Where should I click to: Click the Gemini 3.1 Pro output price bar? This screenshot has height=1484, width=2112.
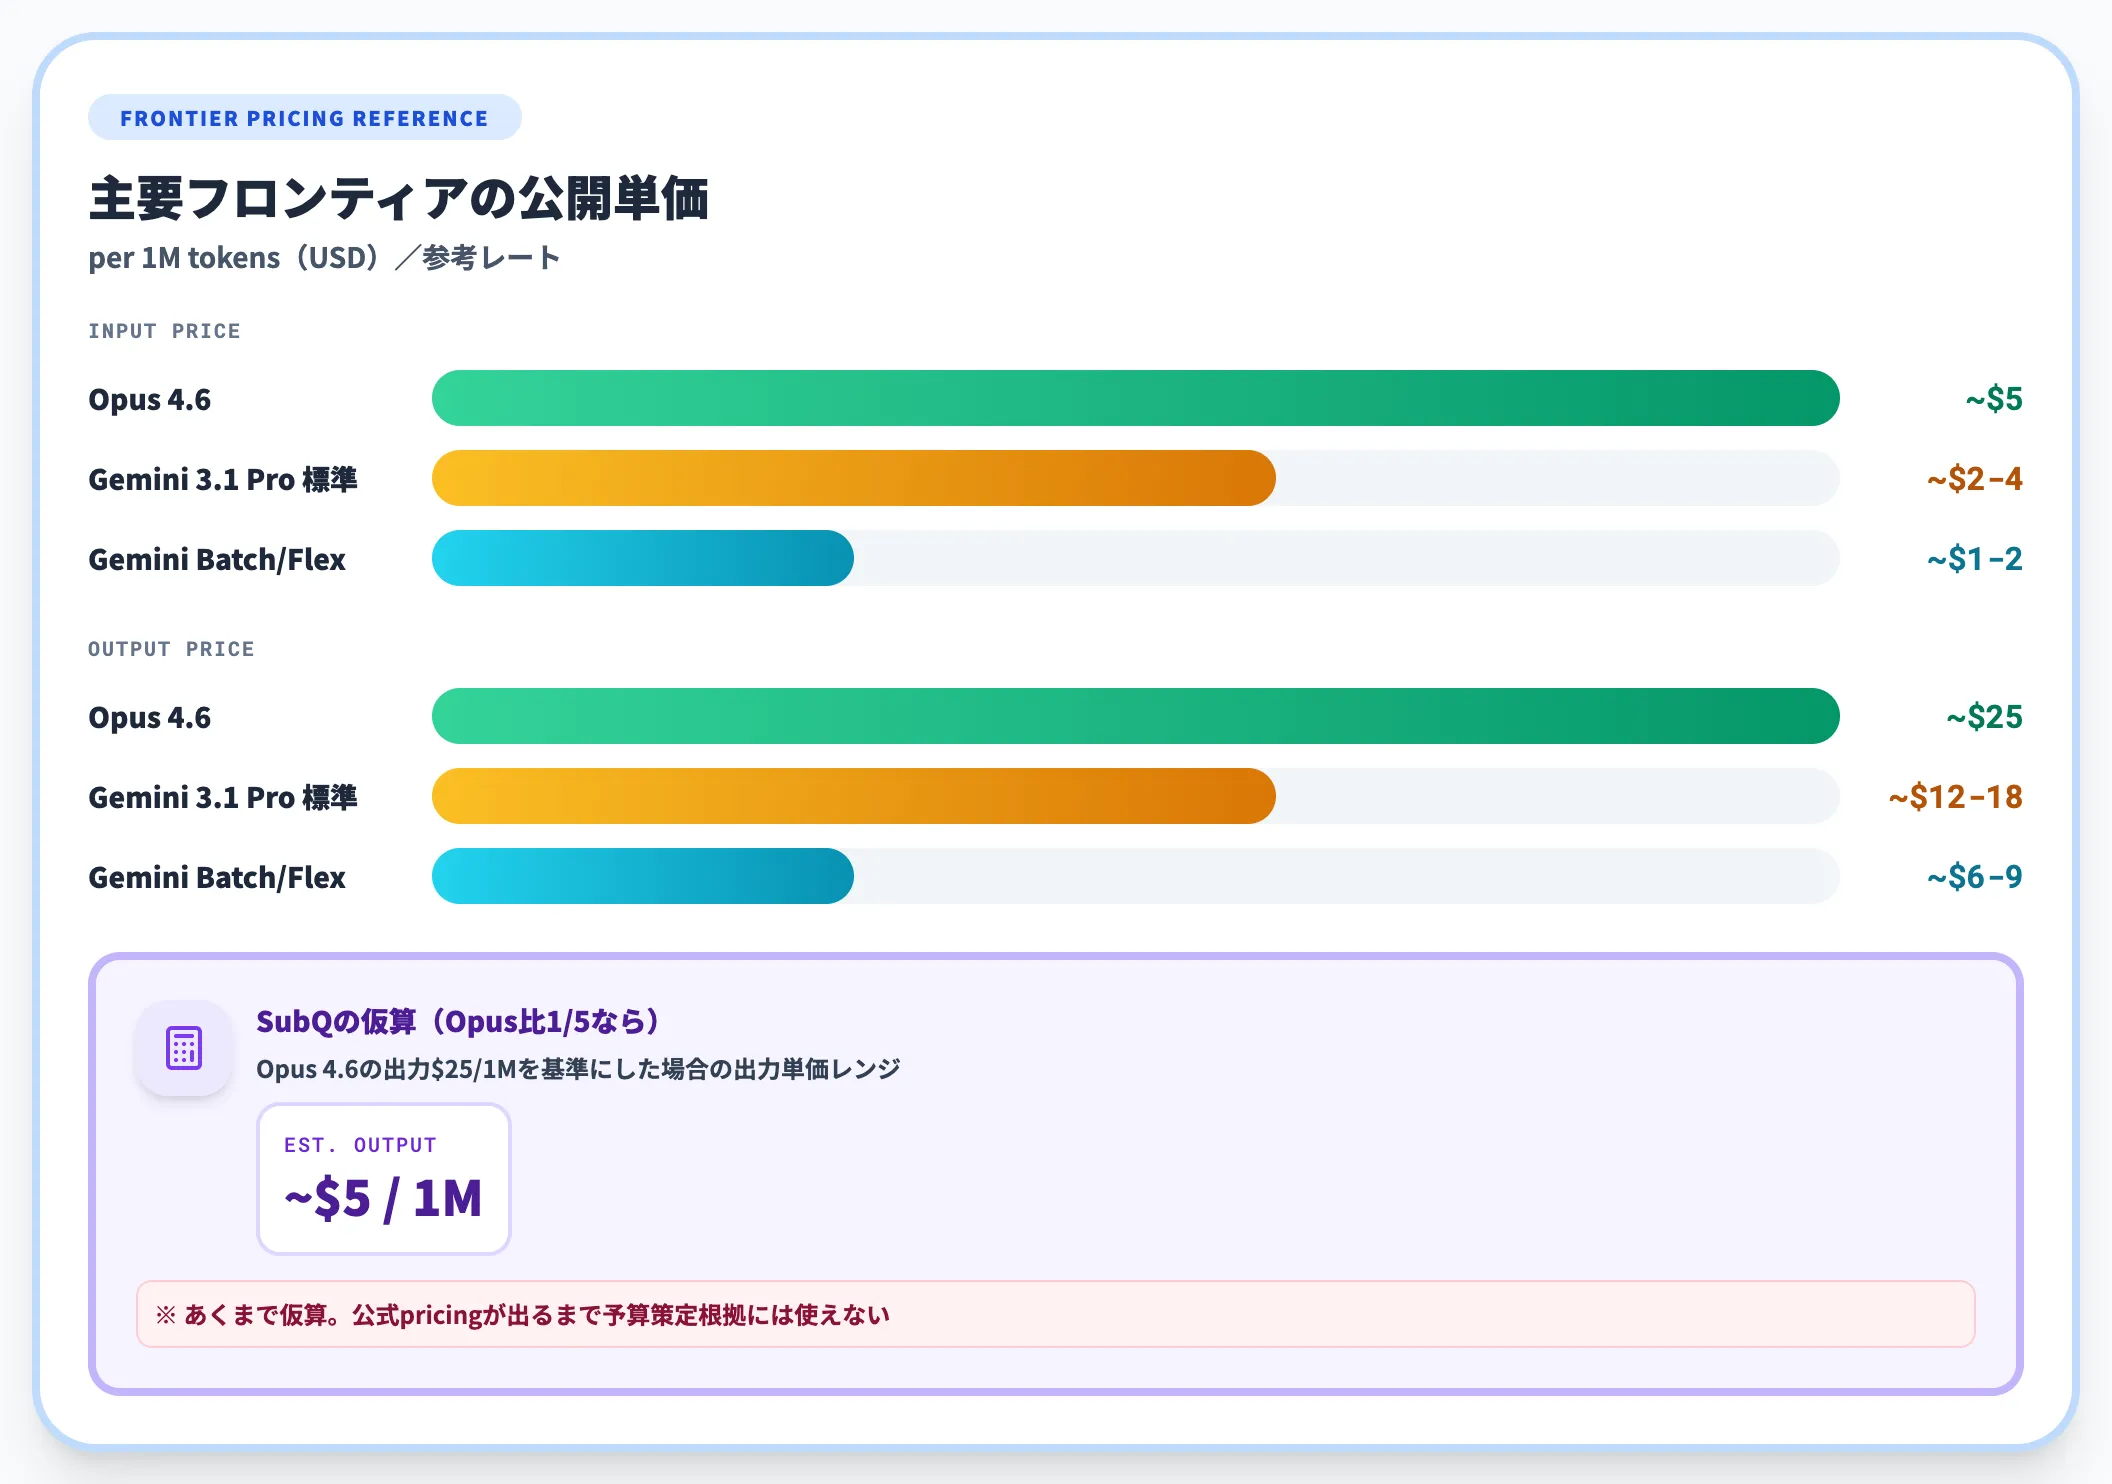click(x=853, y=796)
